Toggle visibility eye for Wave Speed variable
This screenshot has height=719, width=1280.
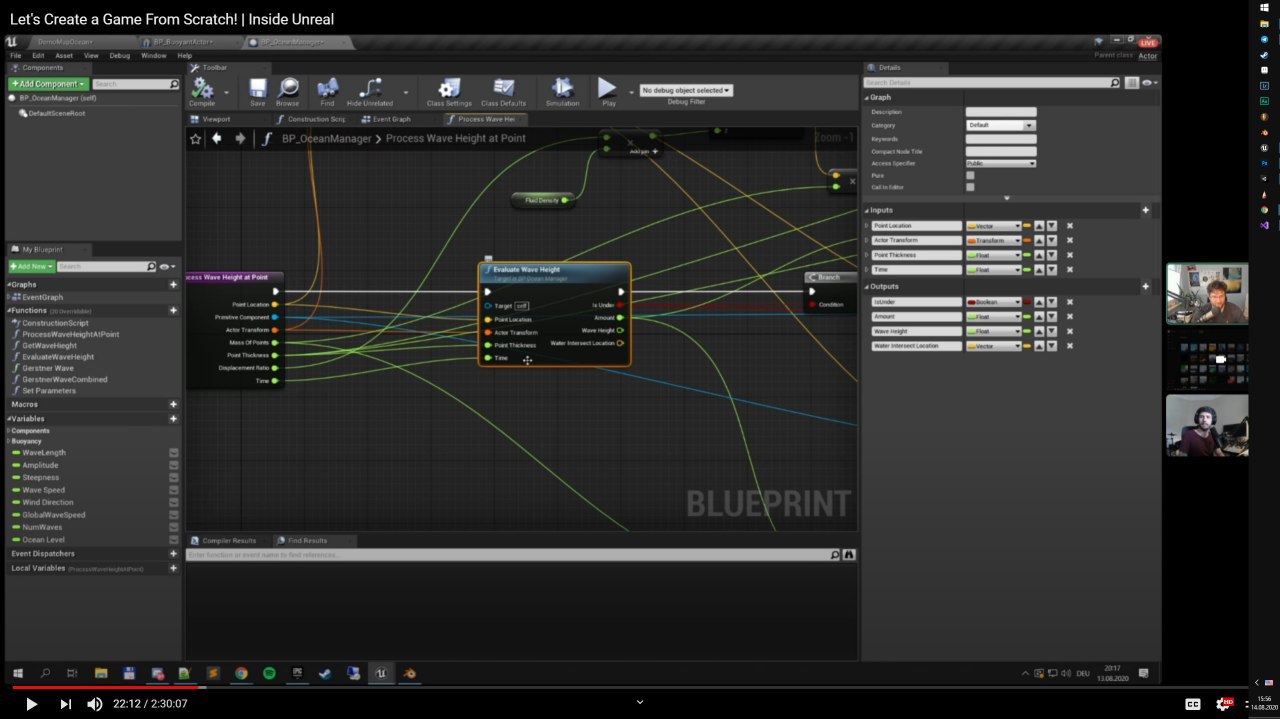174,490
